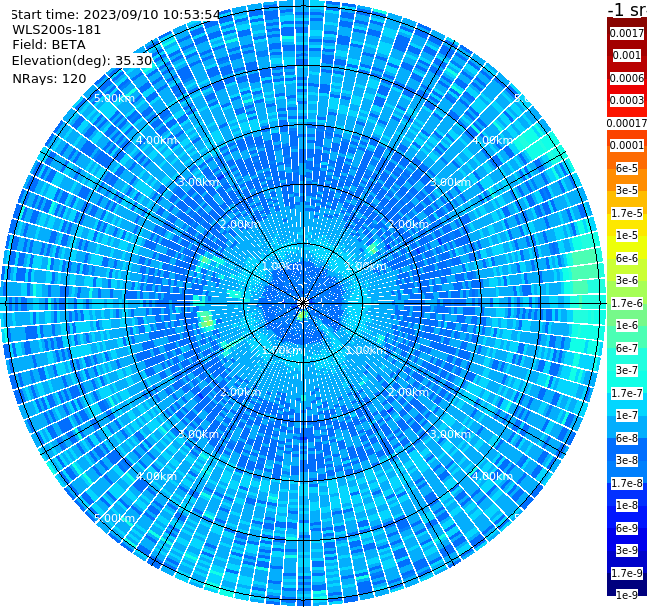Click the 1.7e-7 colorbar tick label
Screen dimensions: 647x607
[x=627, y=393]
